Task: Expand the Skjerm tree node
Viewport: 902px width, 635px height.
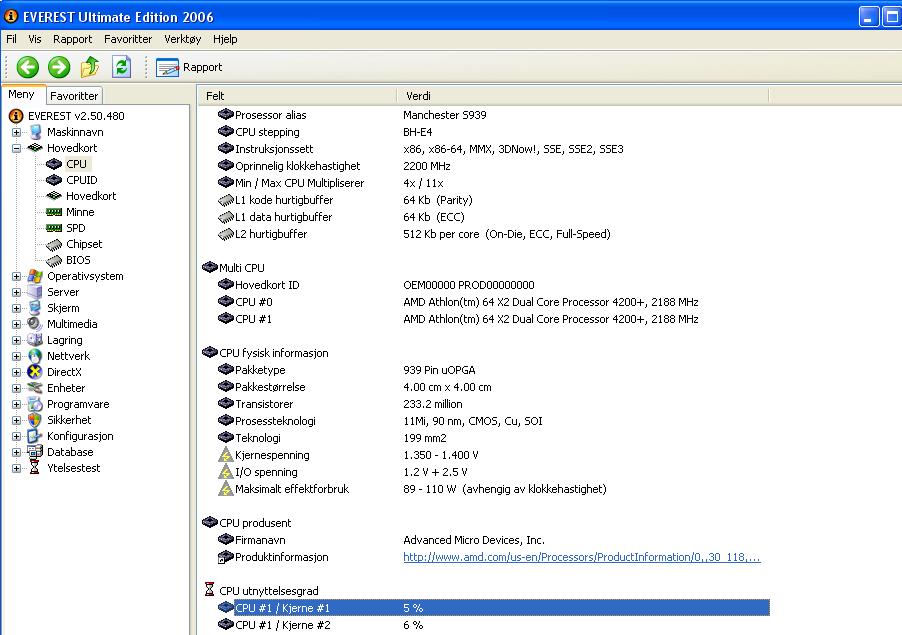Action: point(16,308)
